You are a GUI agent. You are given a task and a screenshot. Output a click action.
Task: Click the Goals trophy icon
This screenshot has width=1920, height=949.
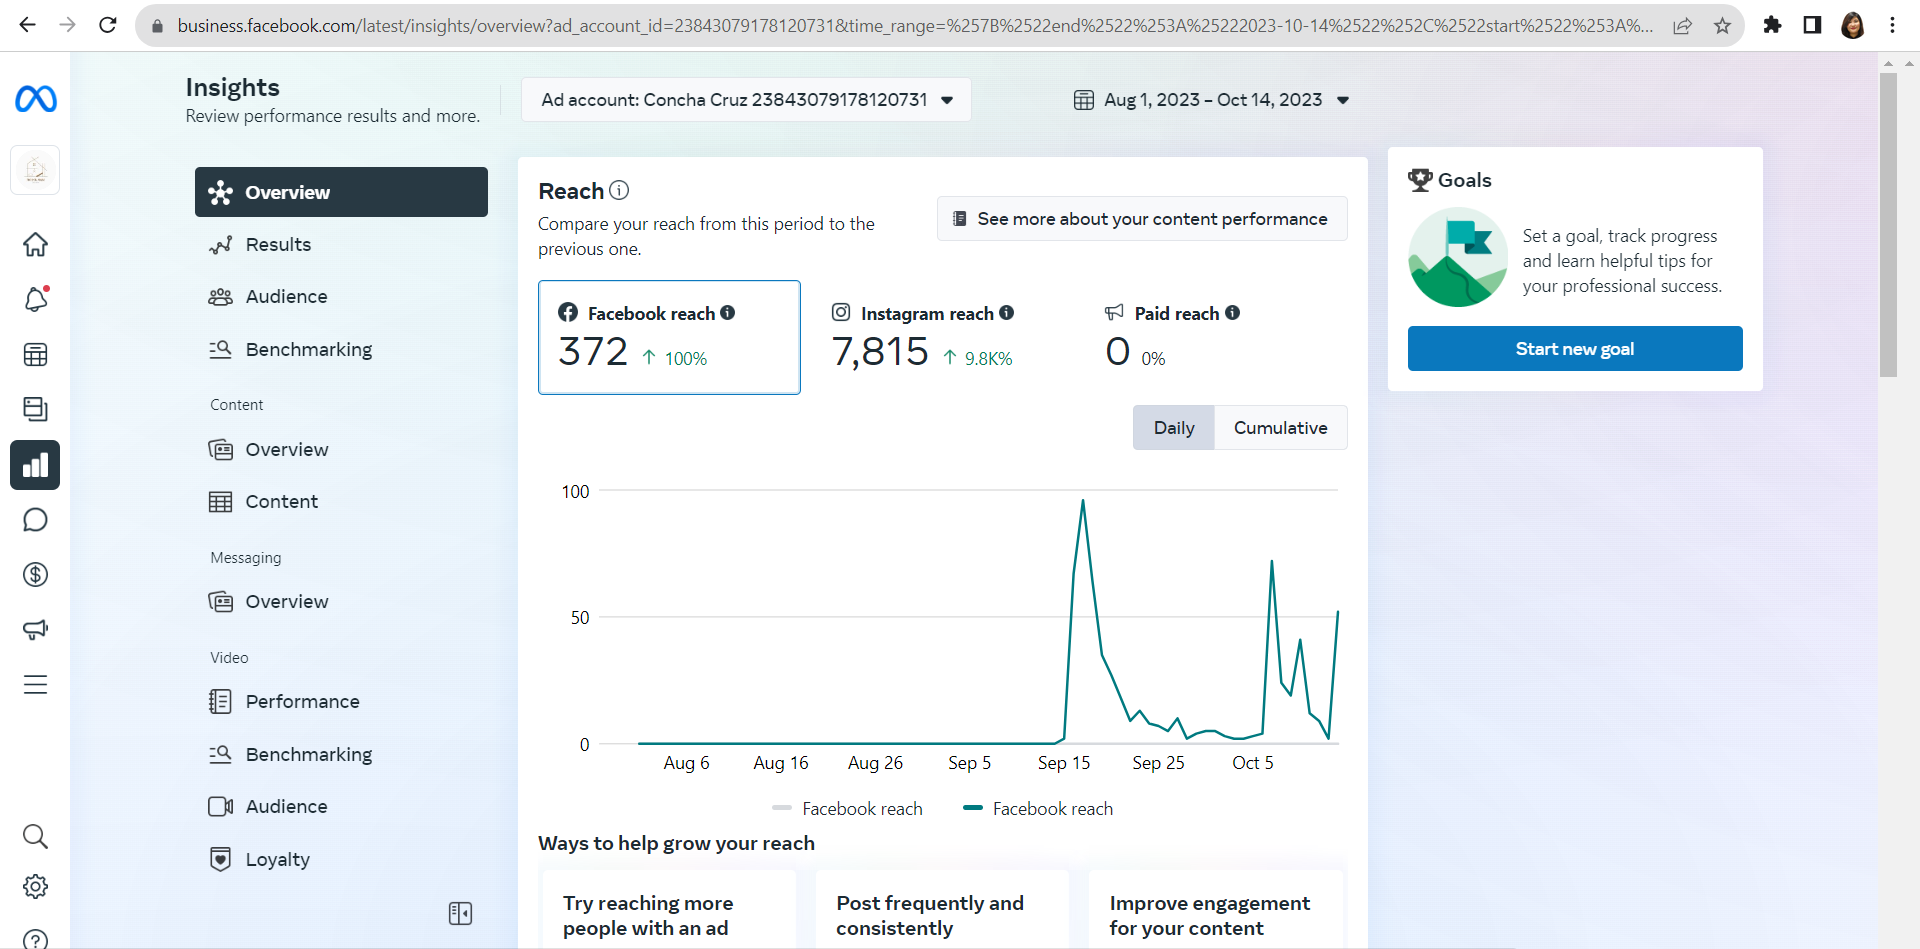(1420, 180)
